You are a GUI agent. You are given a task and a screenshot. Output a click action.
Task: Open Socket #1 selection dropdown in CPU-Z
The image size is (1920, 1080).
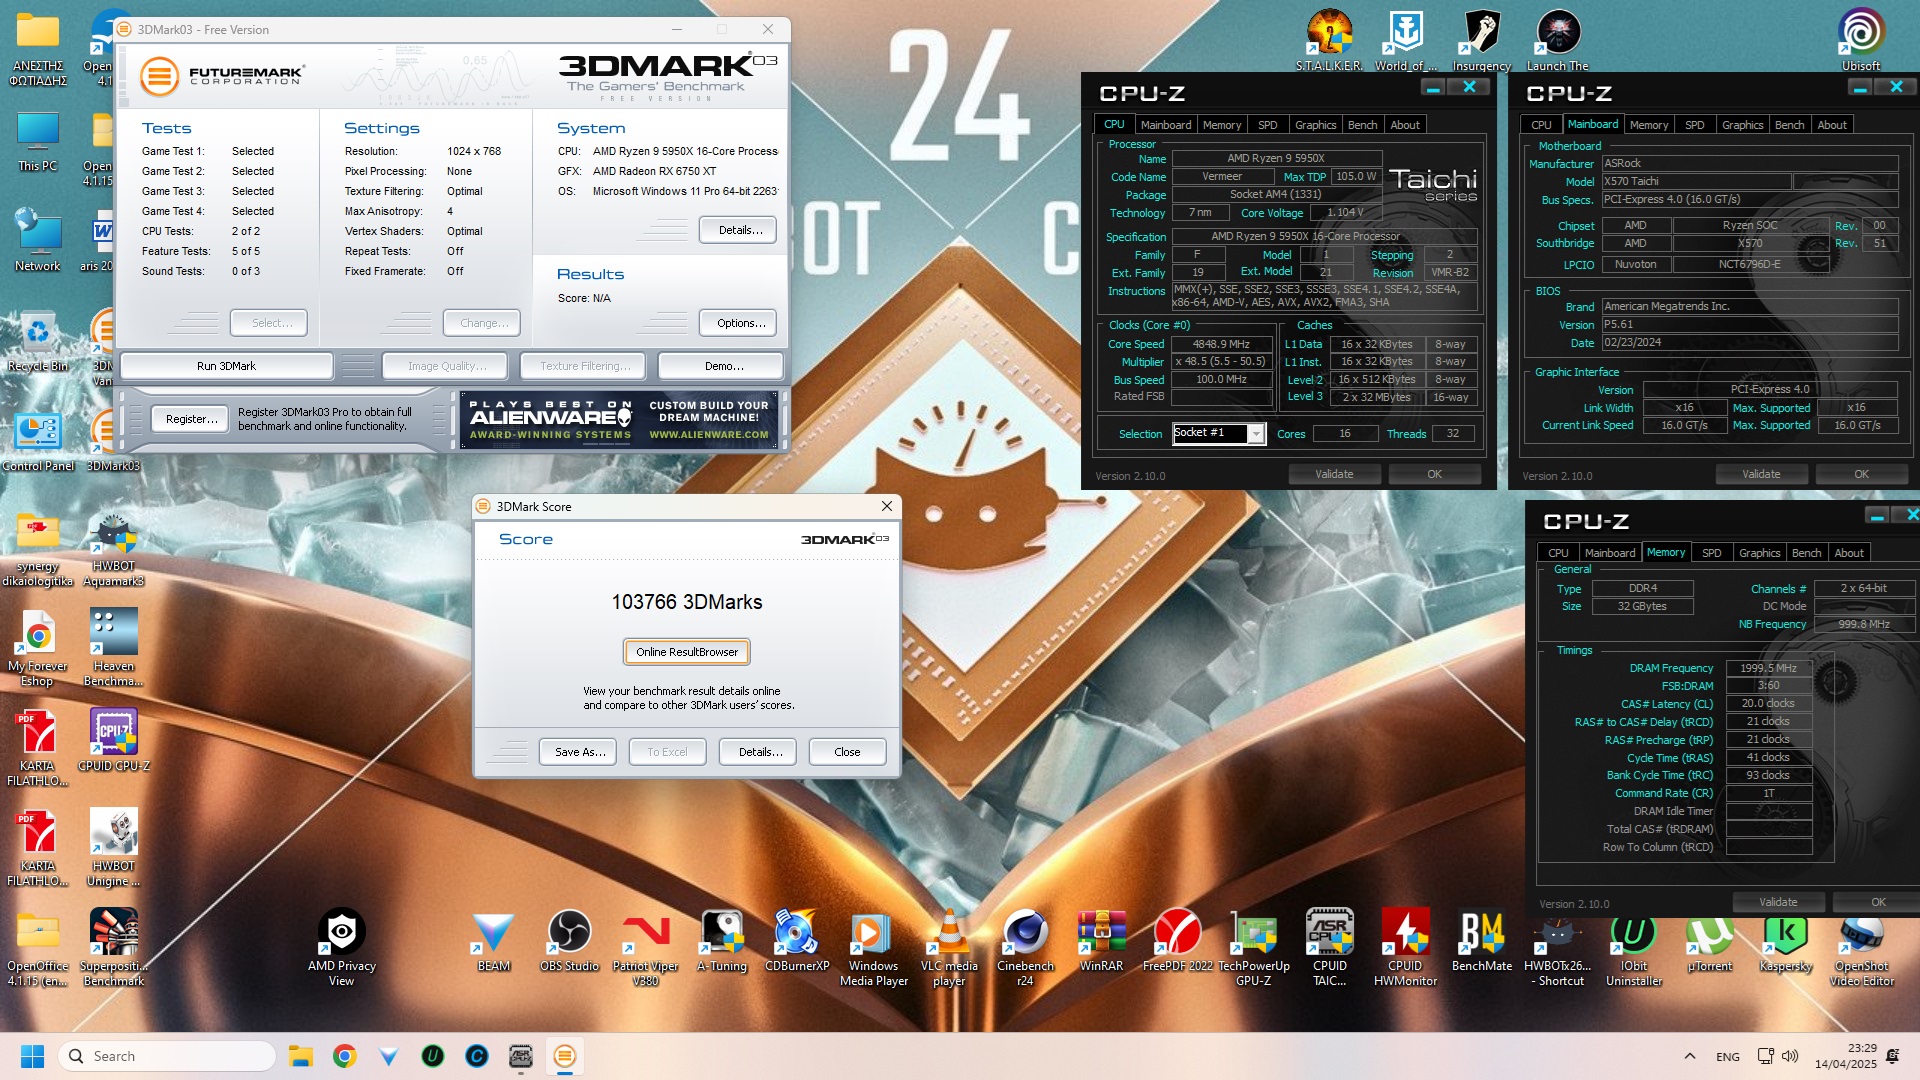tap(1219, 433)
